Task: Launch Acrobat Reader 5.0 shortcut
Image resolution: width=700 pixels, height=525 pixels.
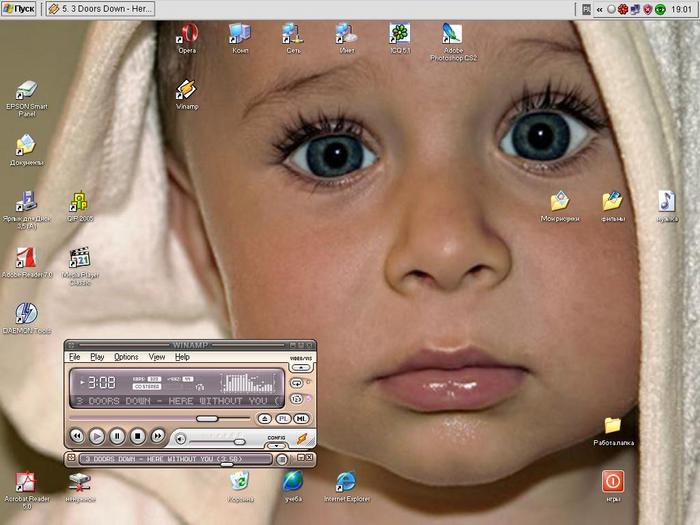Action: 27,490
